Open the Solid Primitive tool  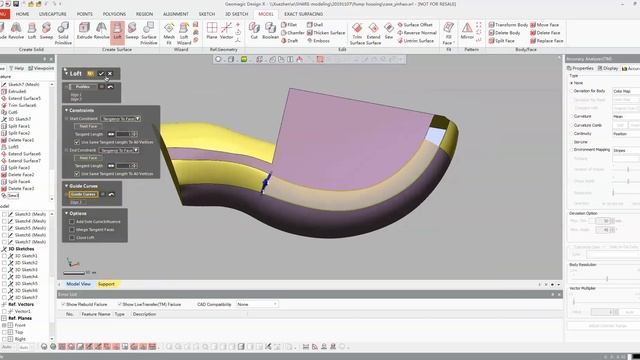tap(63, 33)
